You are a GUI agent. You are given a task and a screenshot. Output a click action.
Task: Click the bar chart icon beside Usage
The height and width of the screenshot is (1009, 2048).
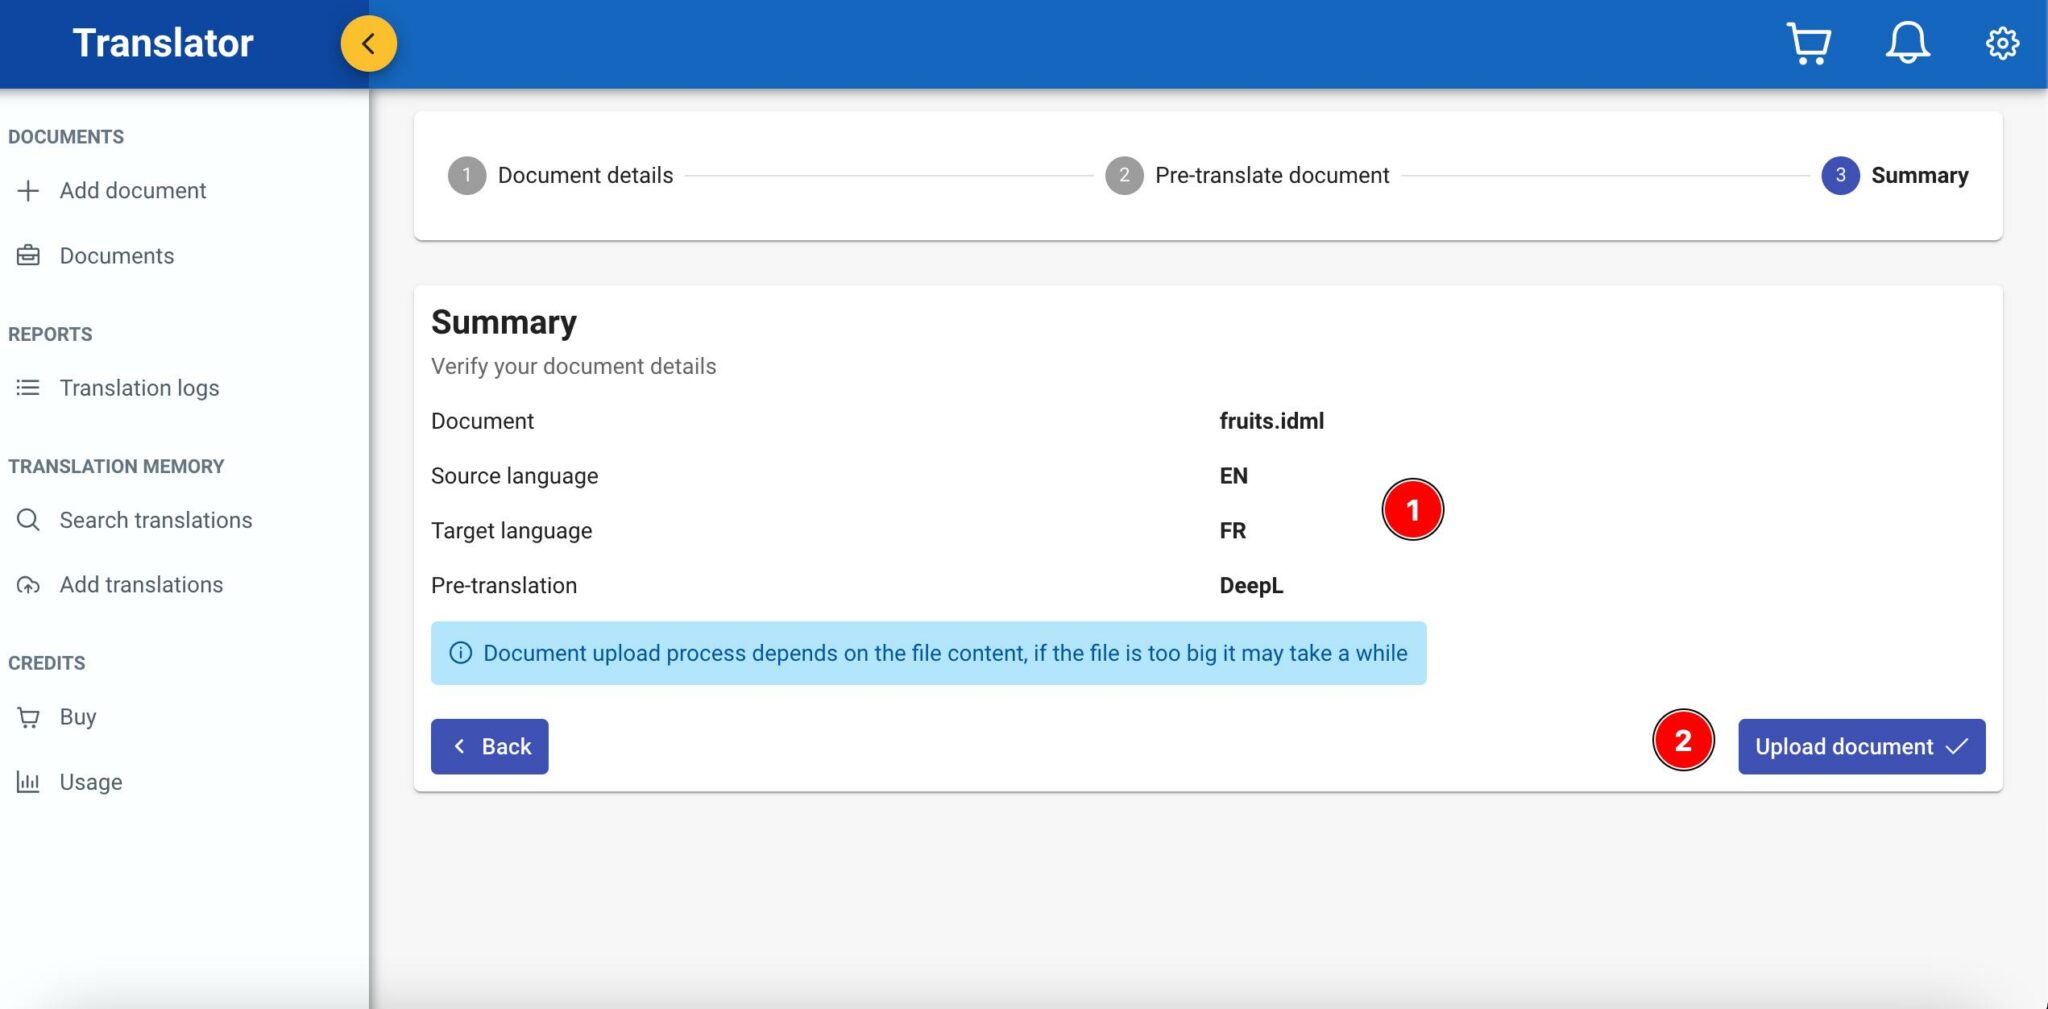28,782
